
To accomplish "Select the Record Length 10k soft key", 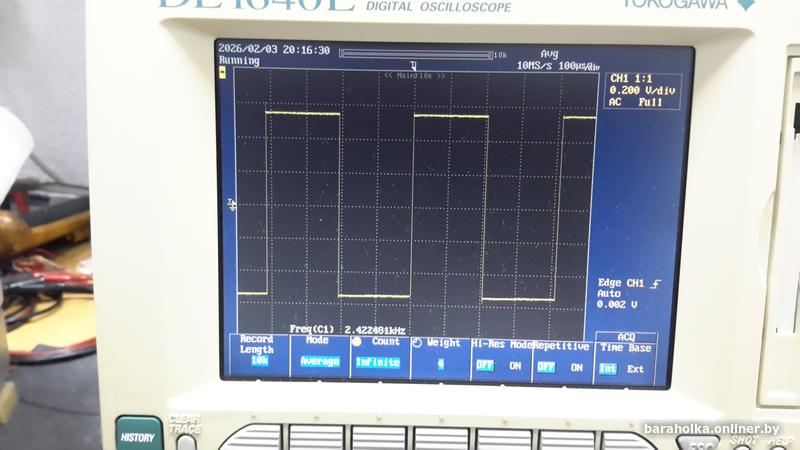I will [x=259, y=356].
